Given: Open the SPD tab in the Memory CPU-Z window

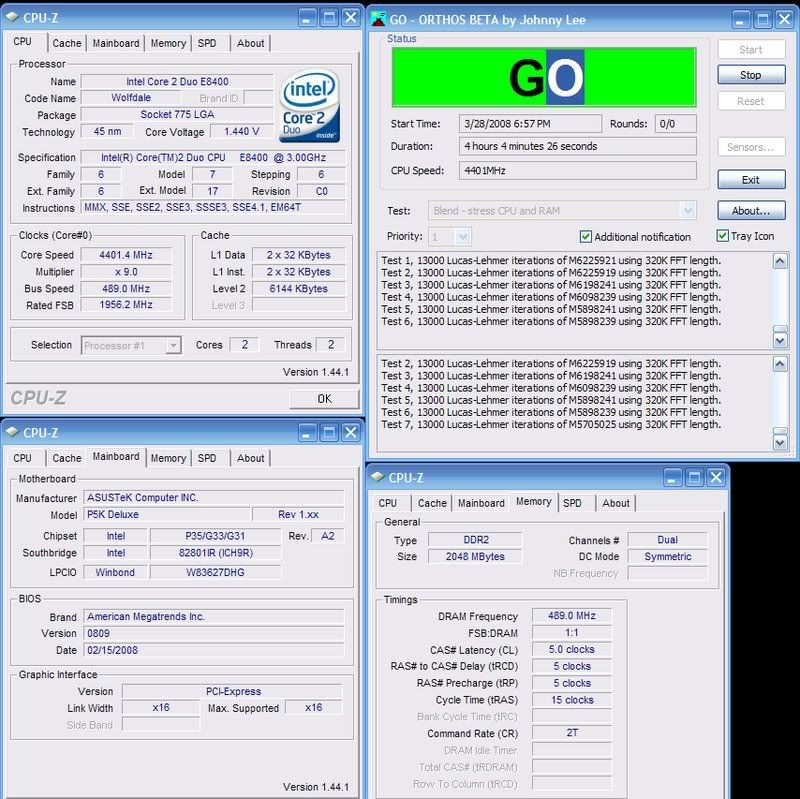Looking at the screenshot, I should click(x=572, y=503).
